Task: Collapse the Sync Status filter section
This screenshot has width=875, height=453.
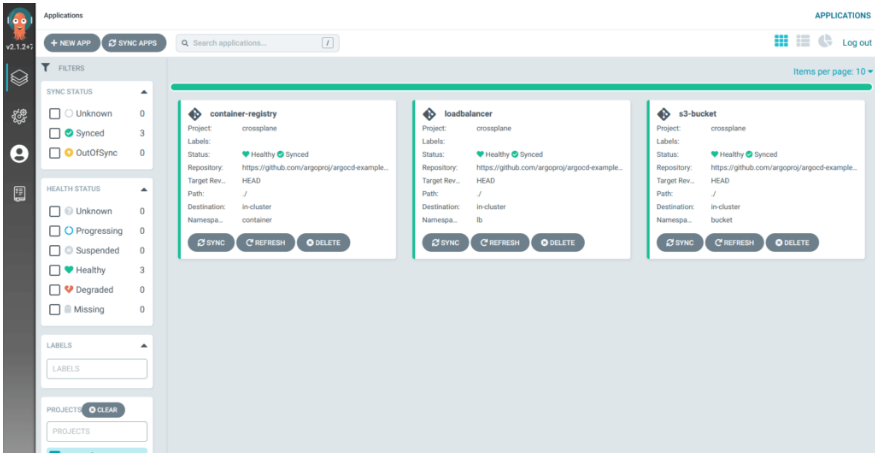Action: click(x=142, y=91)
